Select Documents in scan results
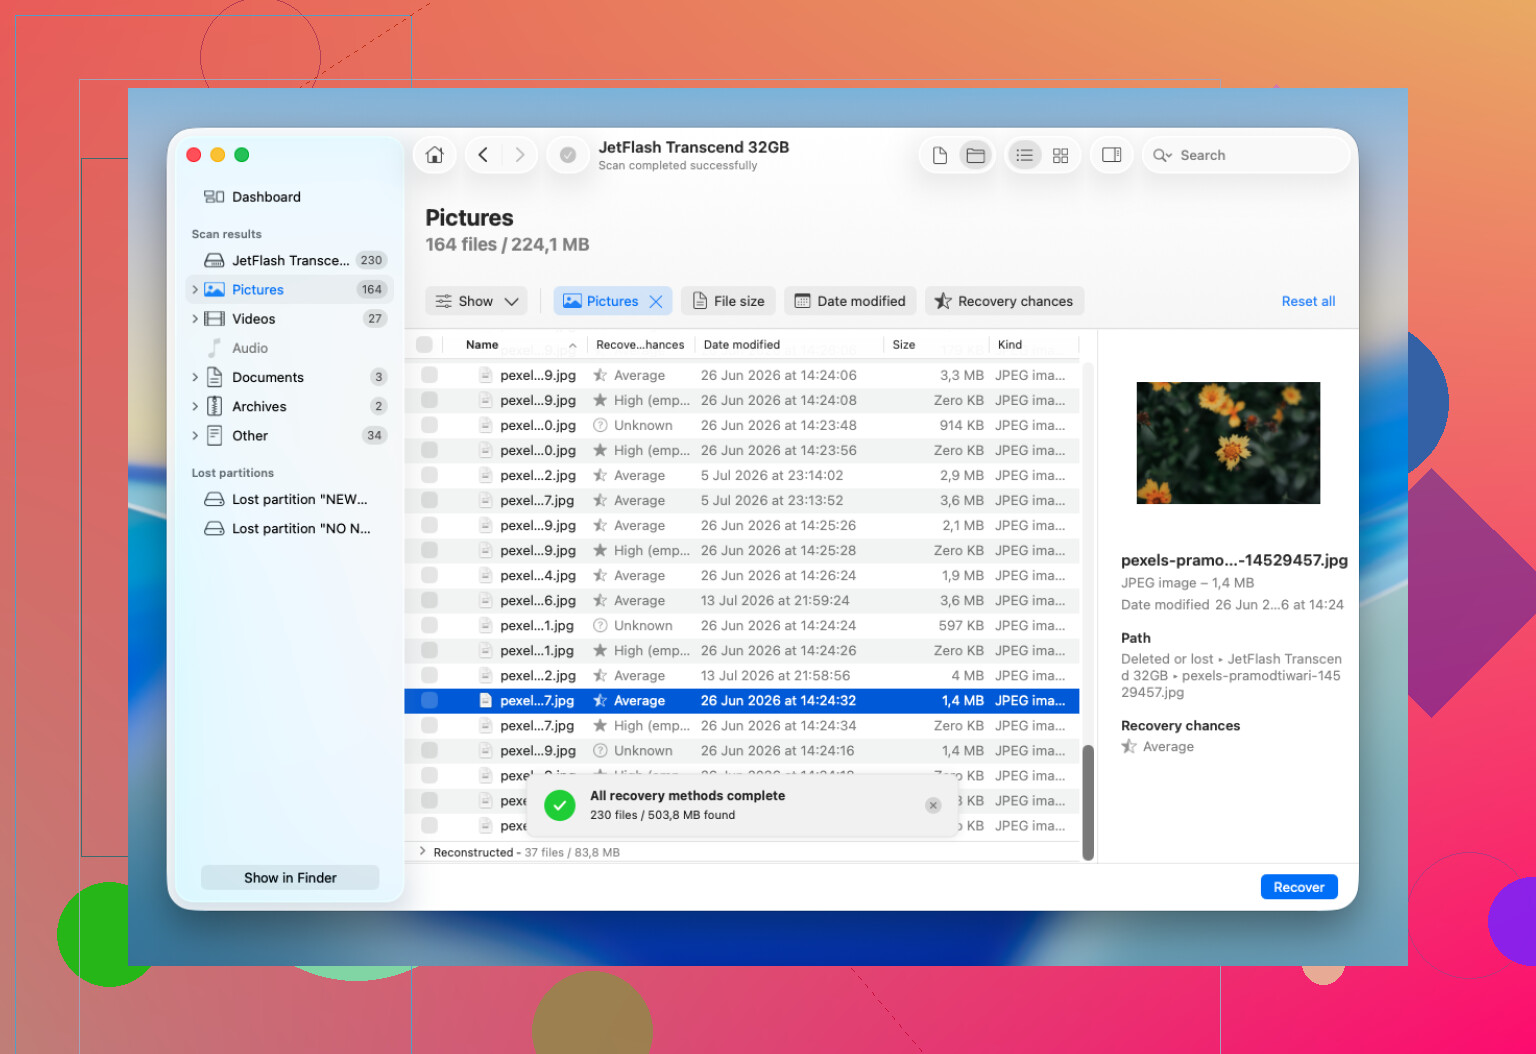Image resolution: width=1536 pixels, height=1054 pixels. (x=268, y=377)
